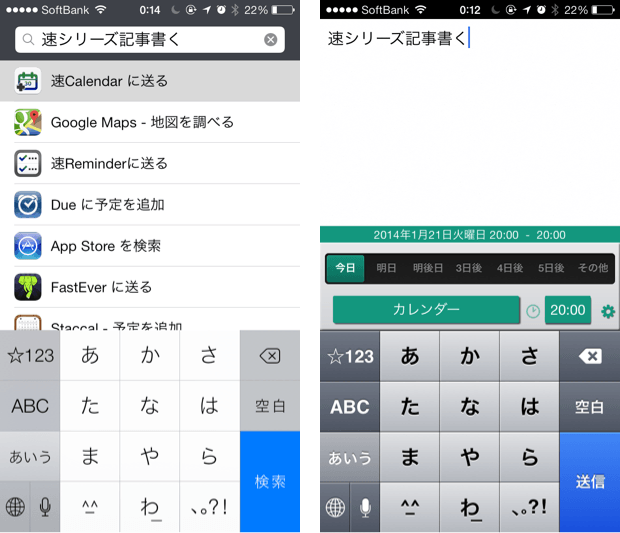Tap the globe key on the left keyboard
This screenshot has height=533, width=620.
15,507
